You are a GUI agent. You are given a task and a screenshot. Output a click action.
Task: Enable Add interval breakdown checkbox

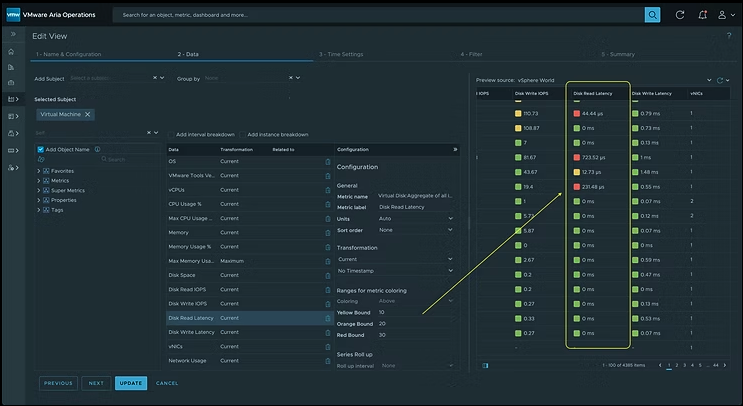point(171,135)
